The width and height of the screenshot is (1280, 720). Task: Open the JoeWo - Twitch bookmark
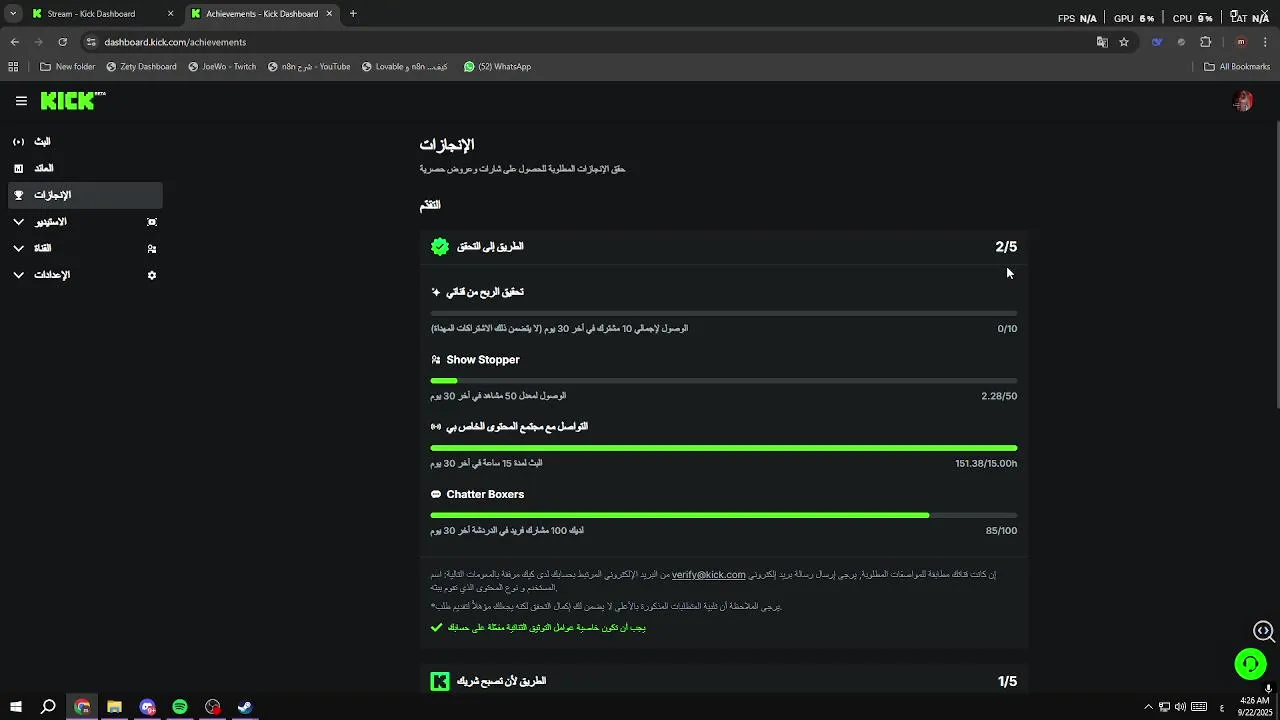coord(222,67)
